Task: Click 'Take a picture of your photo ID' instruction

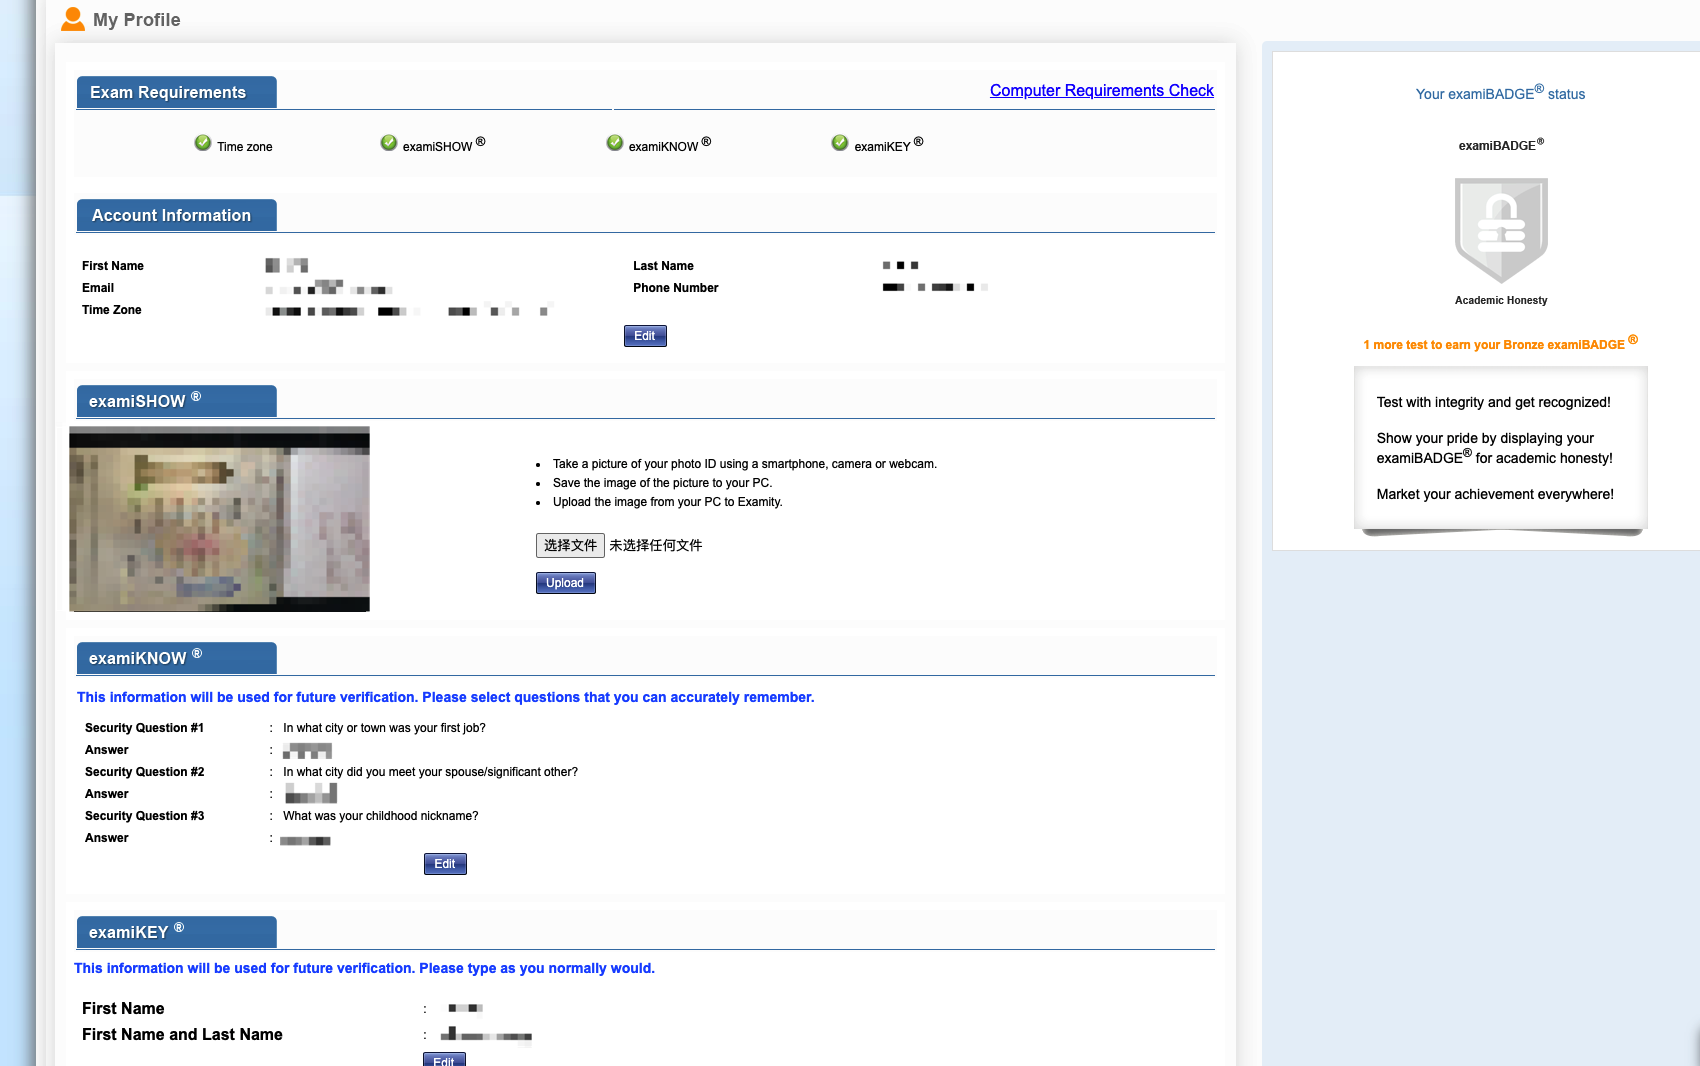Action: coord(745,464)
